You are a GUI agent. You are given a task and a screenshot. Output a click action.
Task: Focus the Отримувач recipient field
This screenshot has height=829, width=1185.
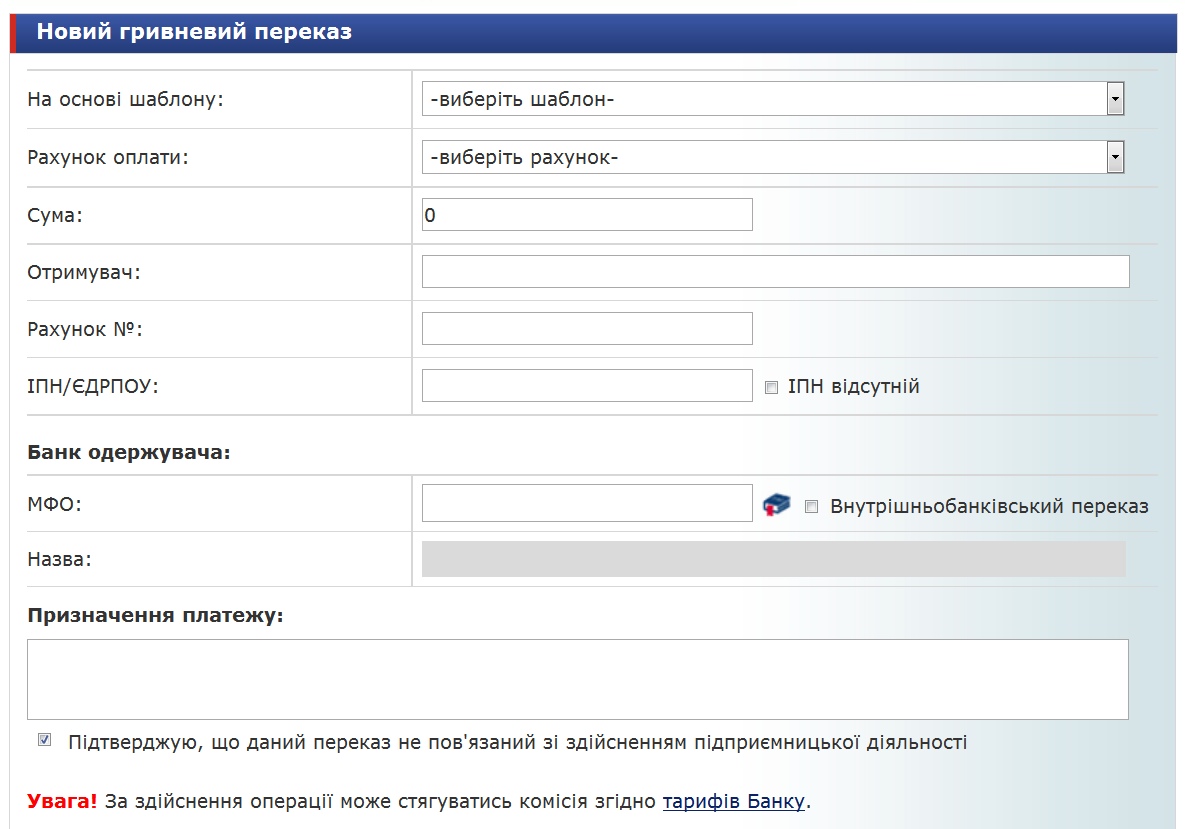click(775, 271)
